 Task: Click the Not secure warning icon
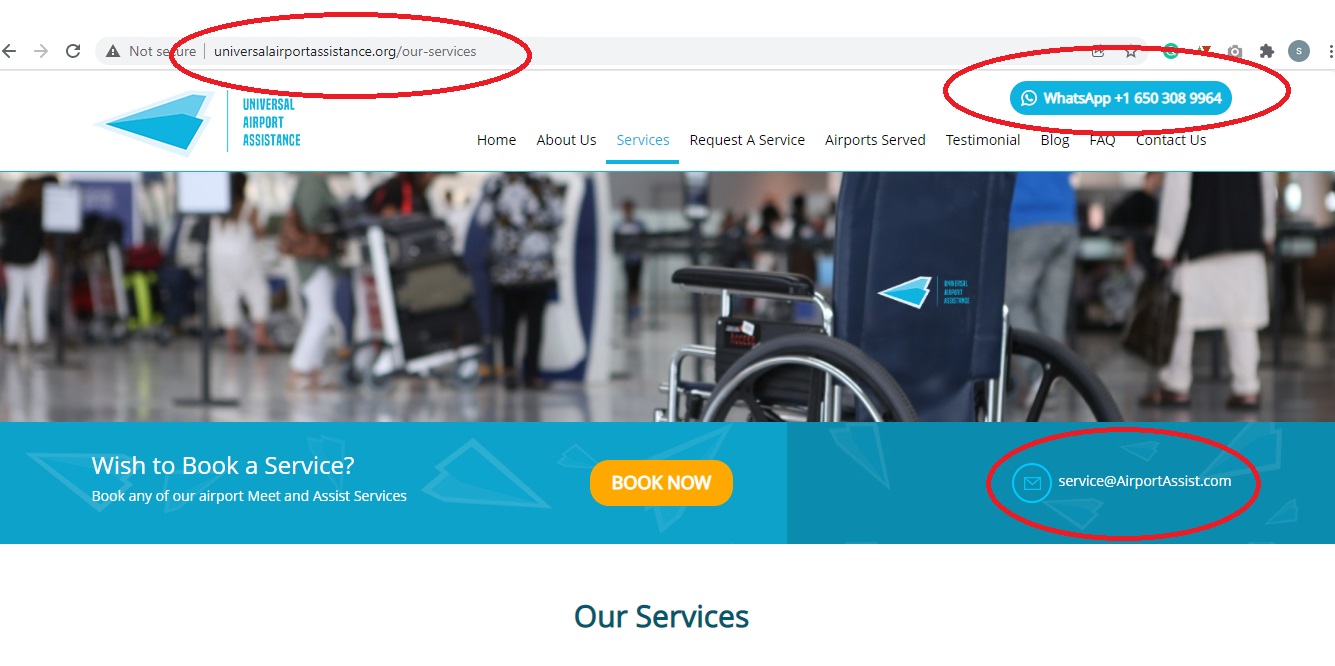tap(113, 51)
